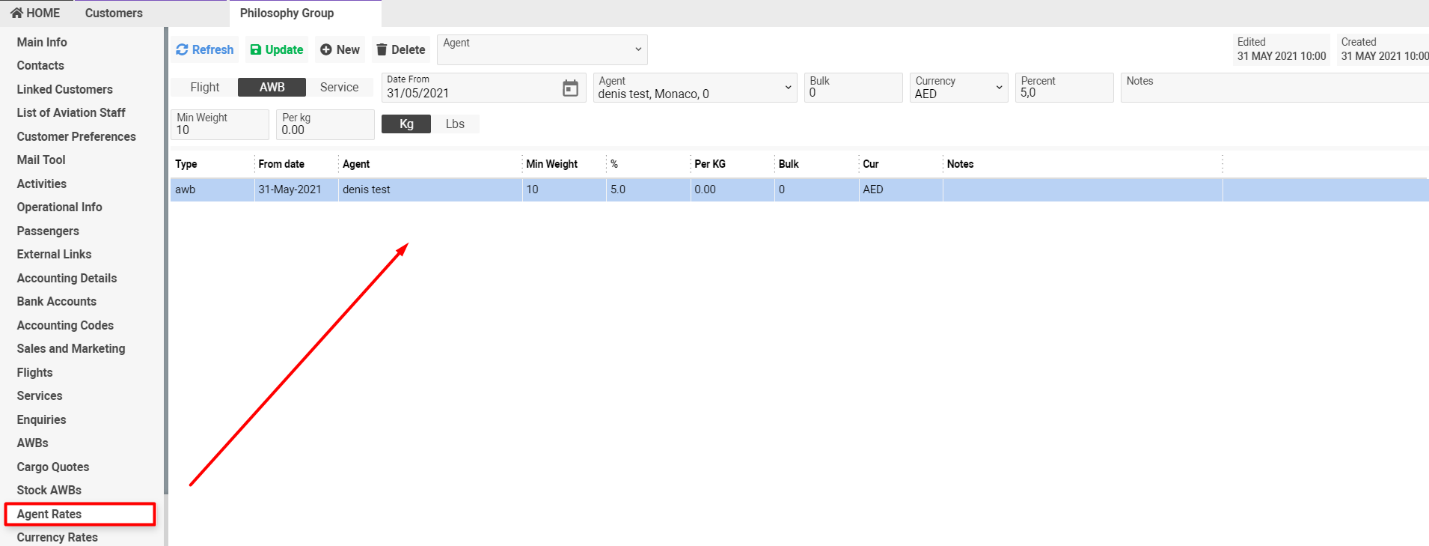Open AWBs section in sidebar
Viewport: 1429px width, 546px height.
pyautogui.click(x=32, y=443)
